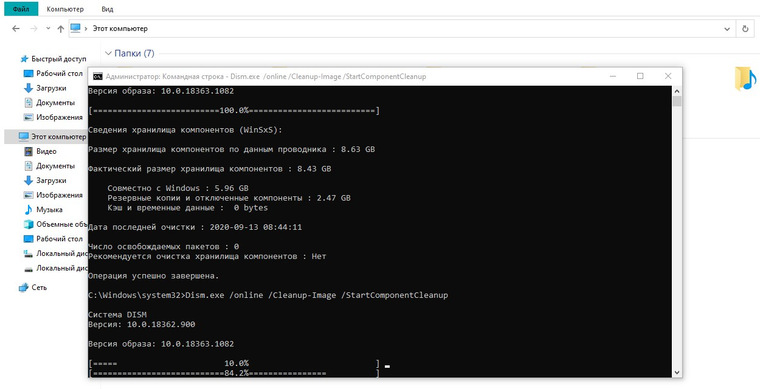Click the Версия: 10.0.18362.900 line
The width and height of the screenshot is (760, 389).
tap(142, 324)
